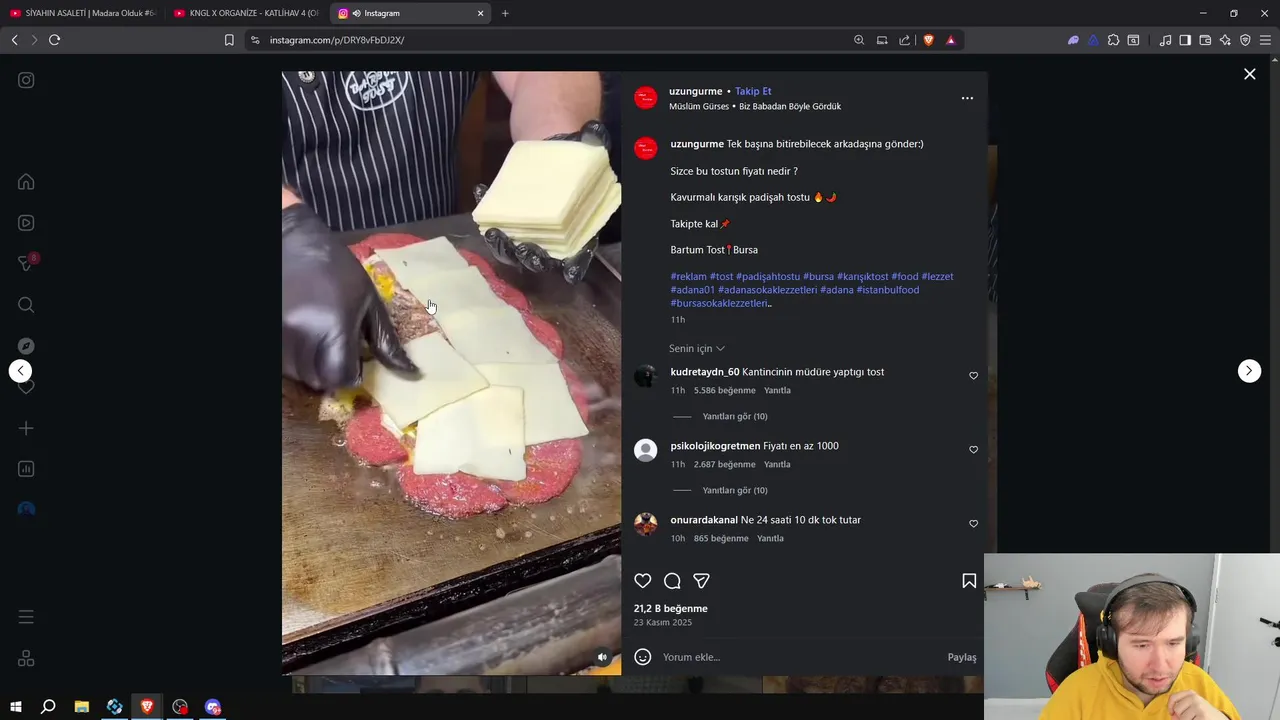Image resolution: width=1280 pixels, height=720 pixels.
Task: Click the Yorum ekle comment field
Action: 800,657
